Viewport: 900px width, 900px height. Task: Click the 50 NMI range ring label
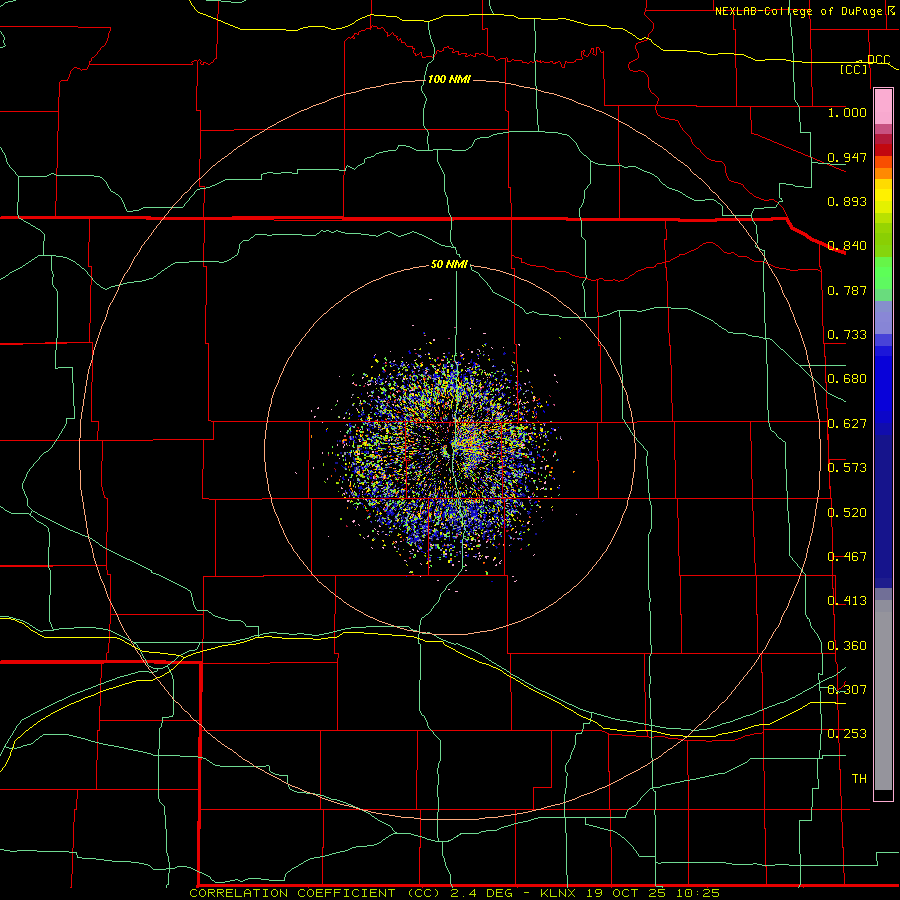tap(449, 264)
